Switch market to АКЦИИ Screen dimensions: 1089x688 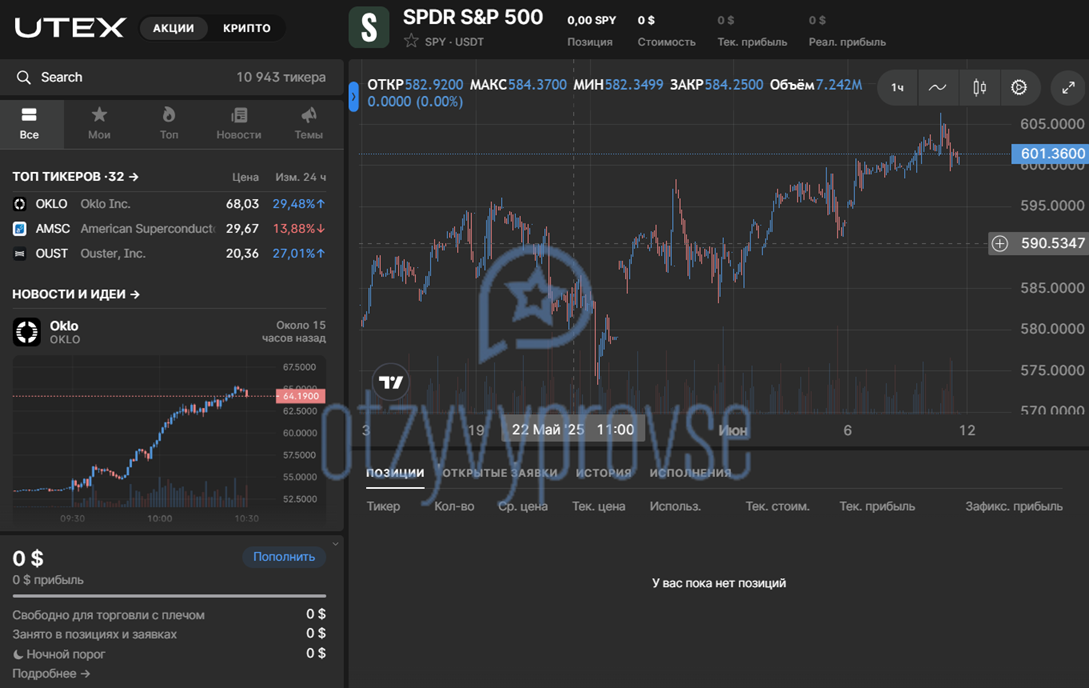coord(174,28)
